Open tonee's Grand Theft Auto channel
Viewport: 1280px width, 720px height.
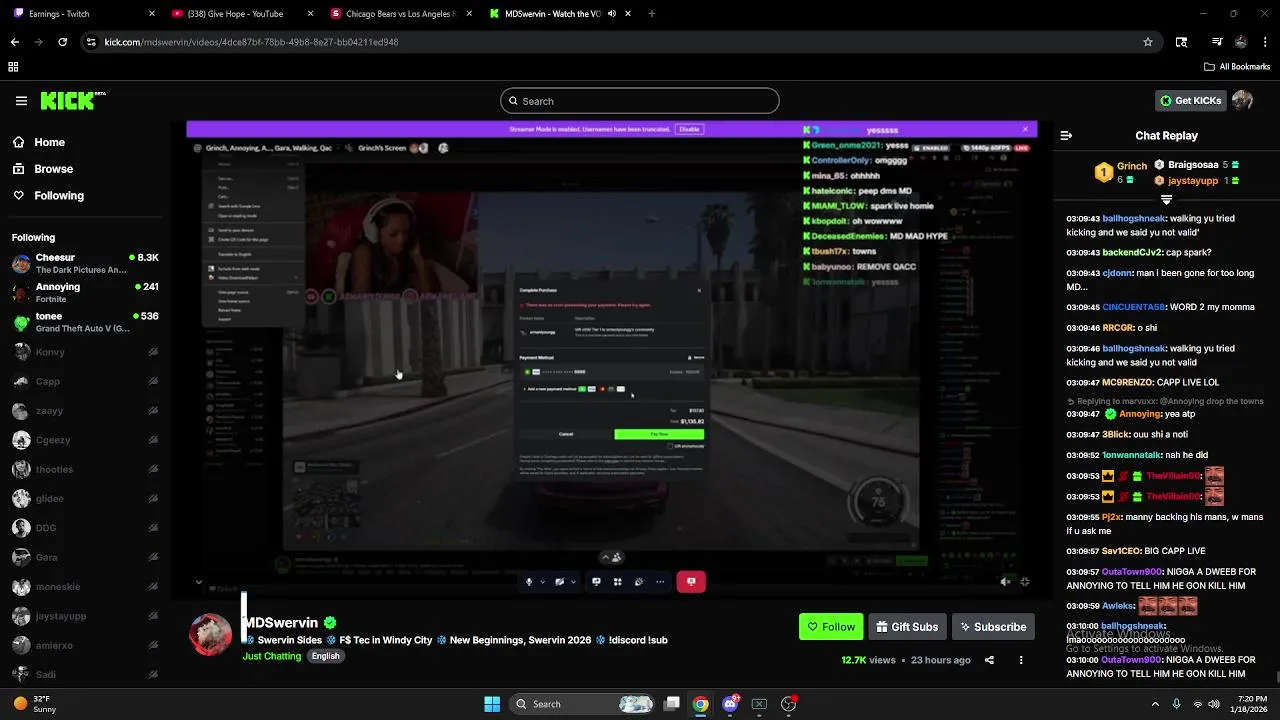click(85, 322)
